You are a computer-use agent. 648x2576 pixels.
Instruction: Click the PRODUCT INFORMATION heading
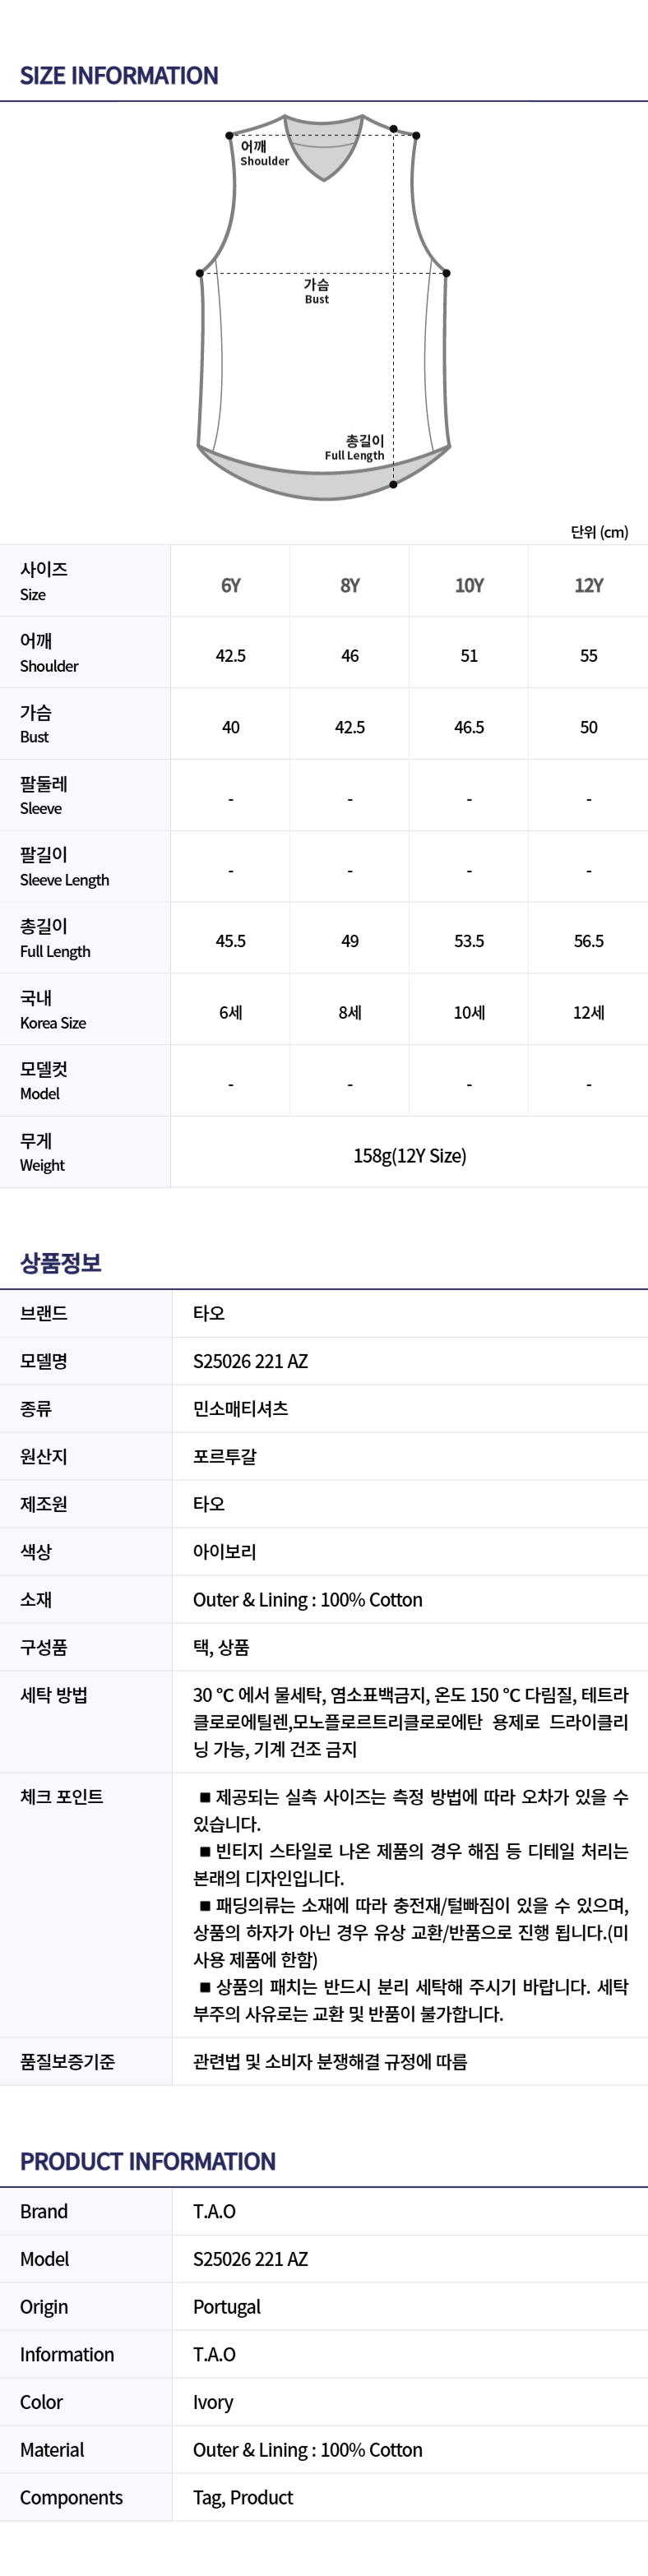(148, 2161)
